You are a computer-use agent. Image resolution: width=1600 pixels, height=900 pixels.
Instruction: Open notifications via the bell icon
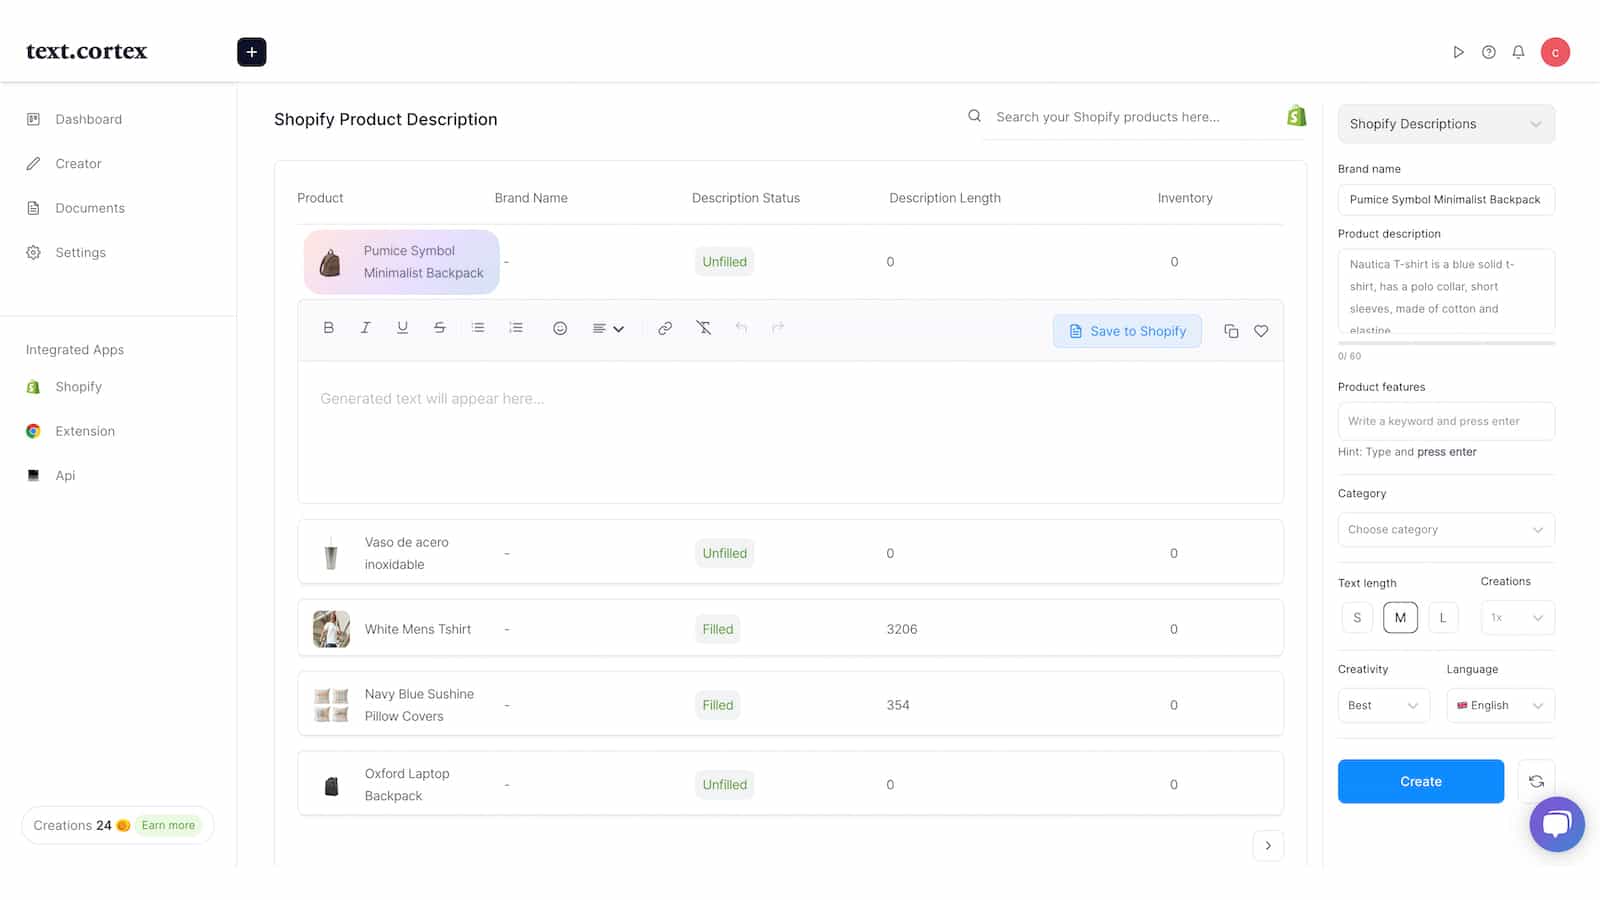click(1518, 51)
